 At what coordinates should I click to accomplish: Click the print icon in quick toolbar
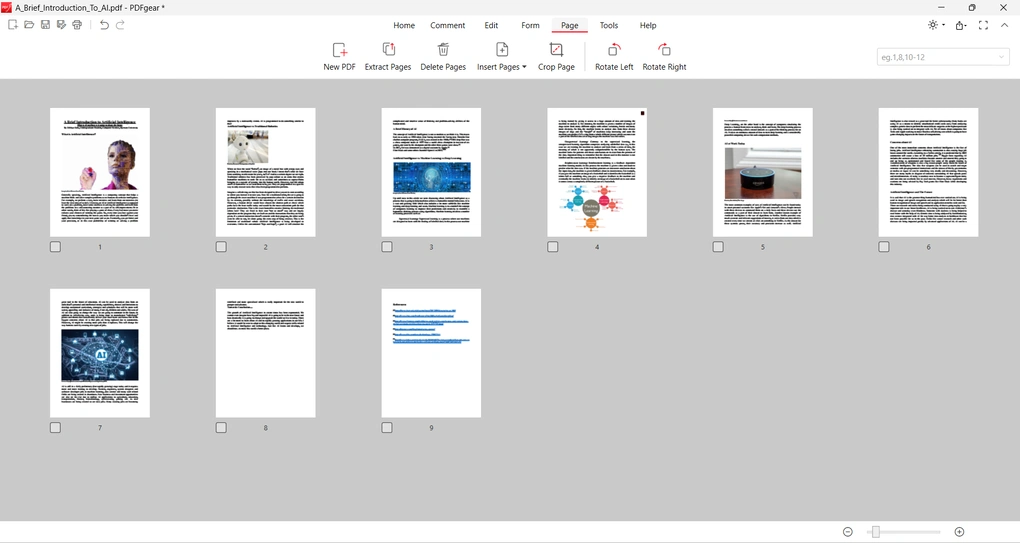point(77,25)
